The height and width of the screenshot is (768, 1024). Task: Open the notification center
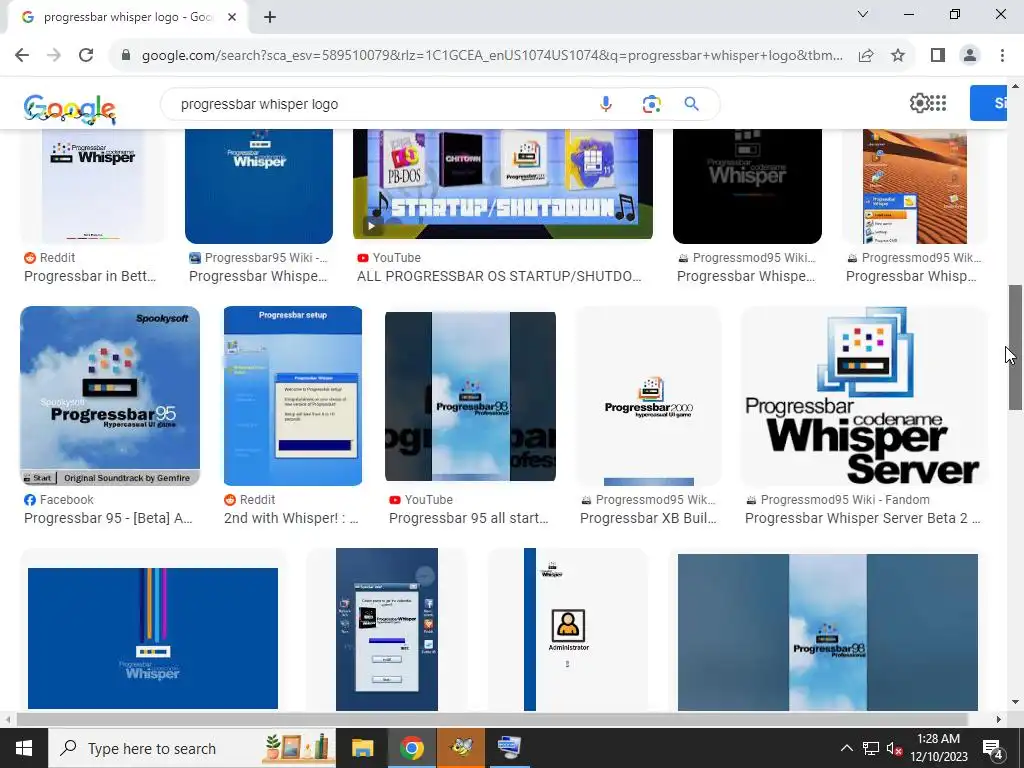point(993,749)
